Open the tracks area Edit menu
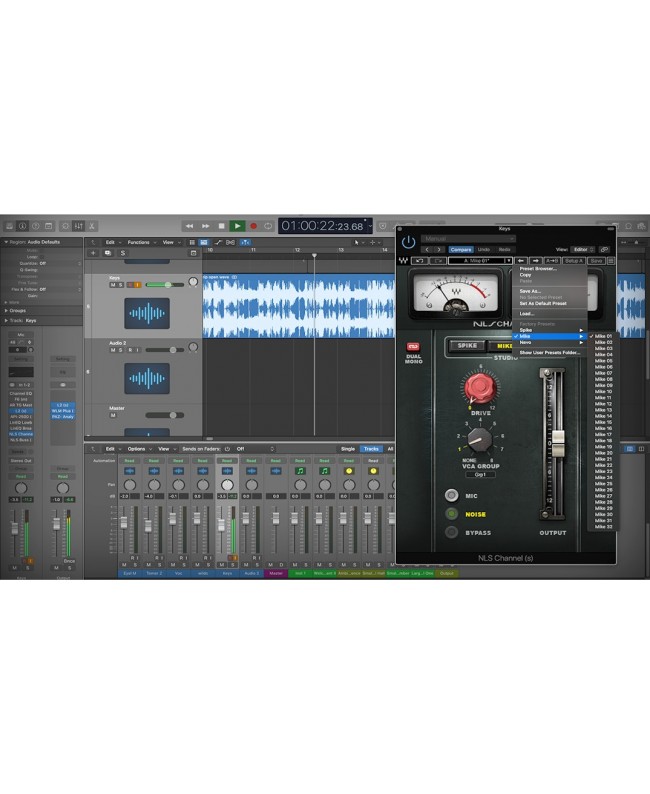This screenshot has width=650, height=794. coord(113,243)
